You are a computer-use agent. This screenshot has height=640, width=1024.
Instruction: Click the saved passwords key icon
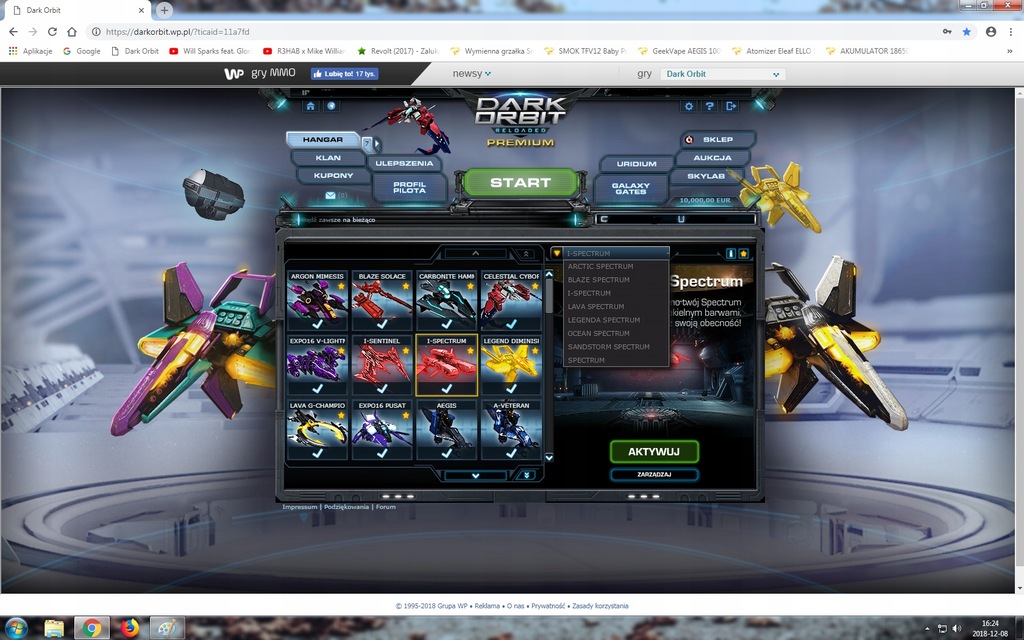click(947, 31)
